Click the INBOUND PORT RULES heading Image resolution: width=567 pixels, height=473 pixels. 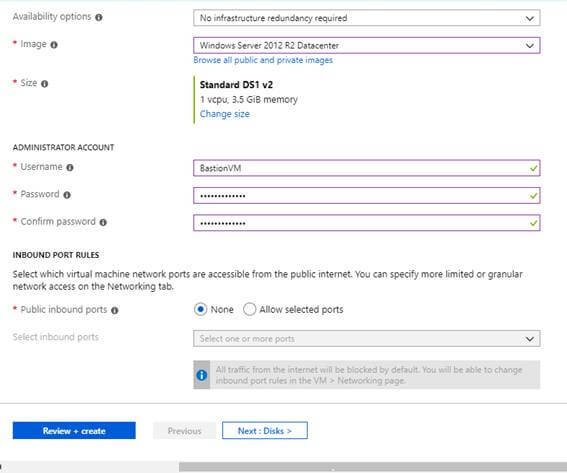tap(56, 255)
